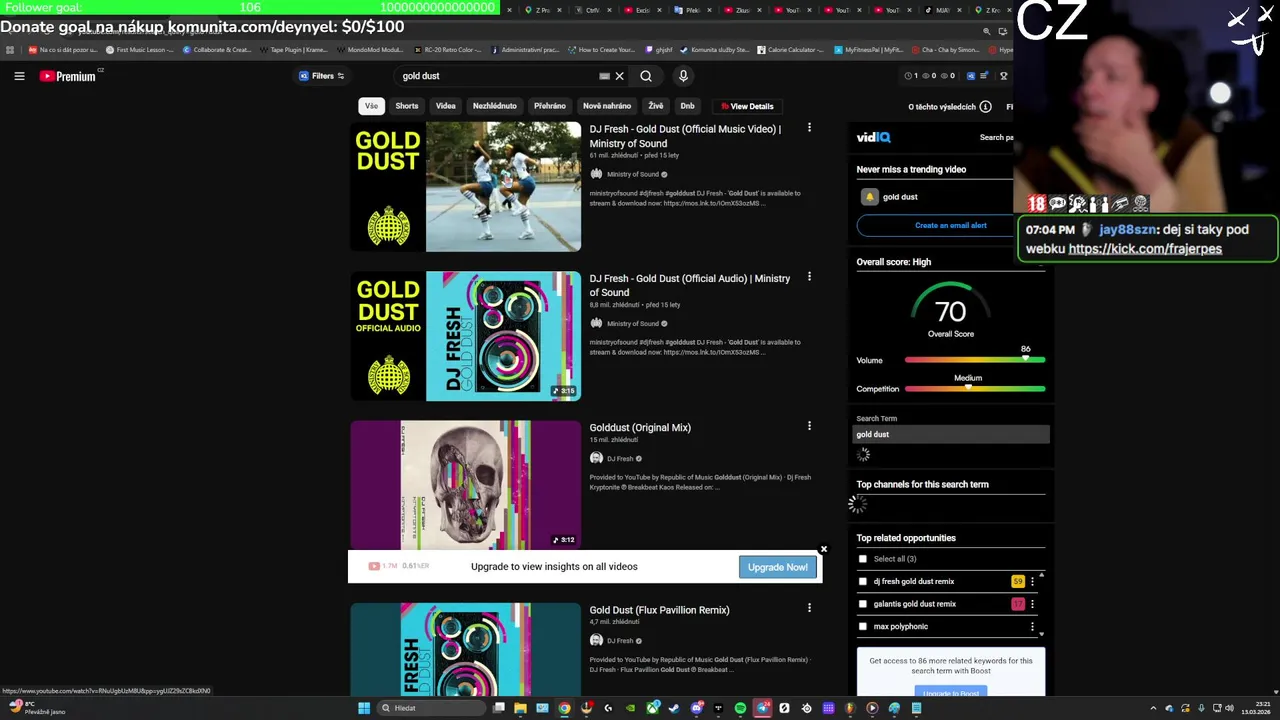The image size is (1280, 720).
Task: Open Steam from the taskbar
Action: coord(674,708)
